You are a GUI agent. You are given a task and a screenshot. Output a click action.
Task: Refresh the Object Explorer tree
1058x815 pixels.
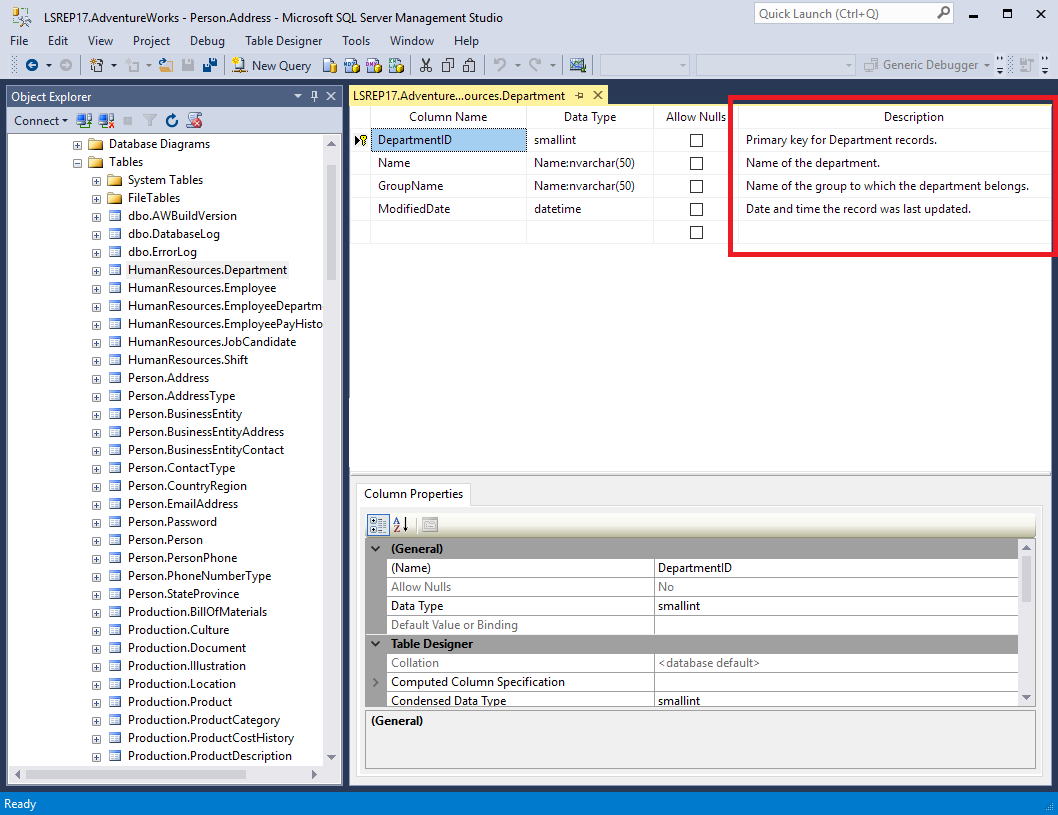(x=170, y=120)
